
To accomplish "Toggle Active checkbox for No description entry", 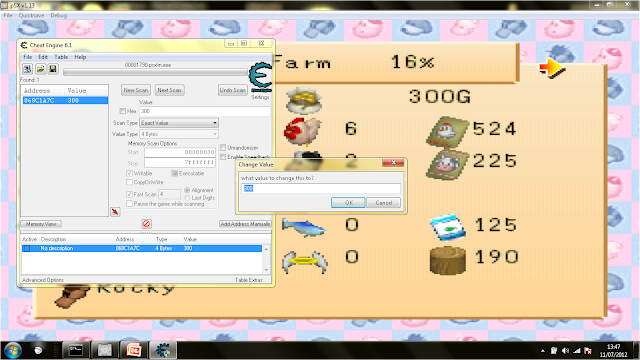I will click(27, 248).
